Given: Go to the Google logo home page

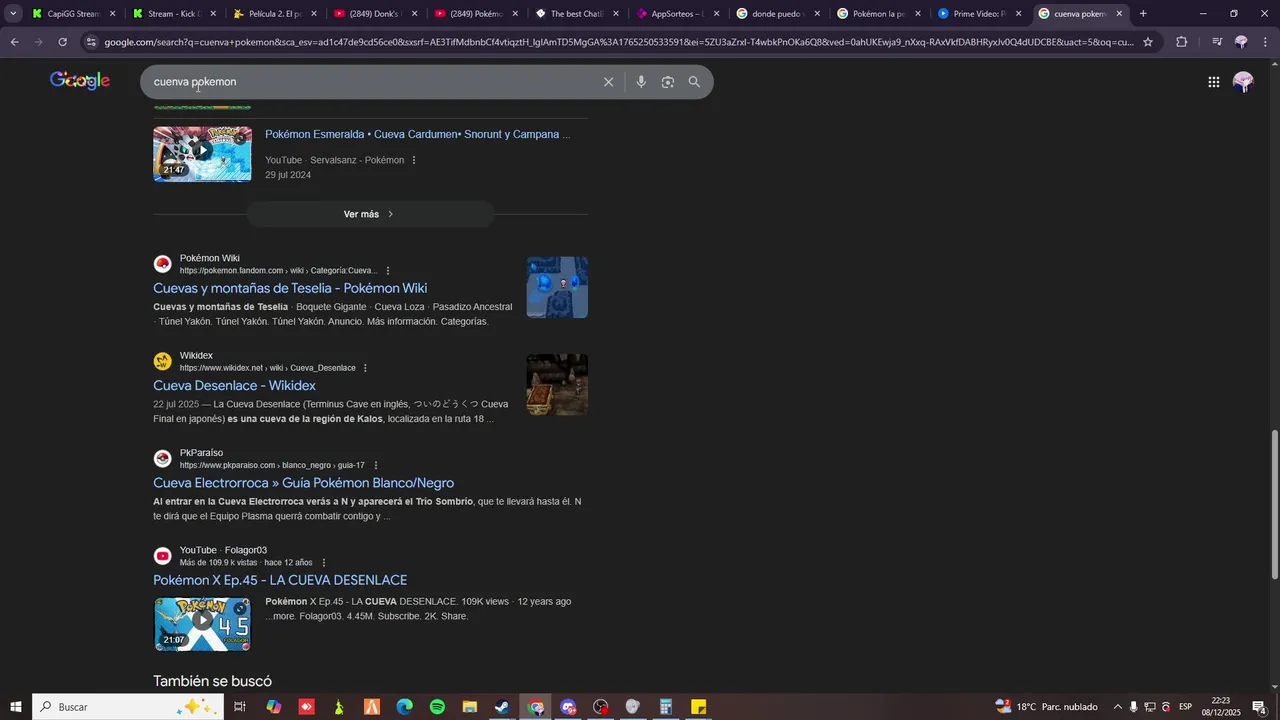Looking at the screenshot, I should coord(80,81).
